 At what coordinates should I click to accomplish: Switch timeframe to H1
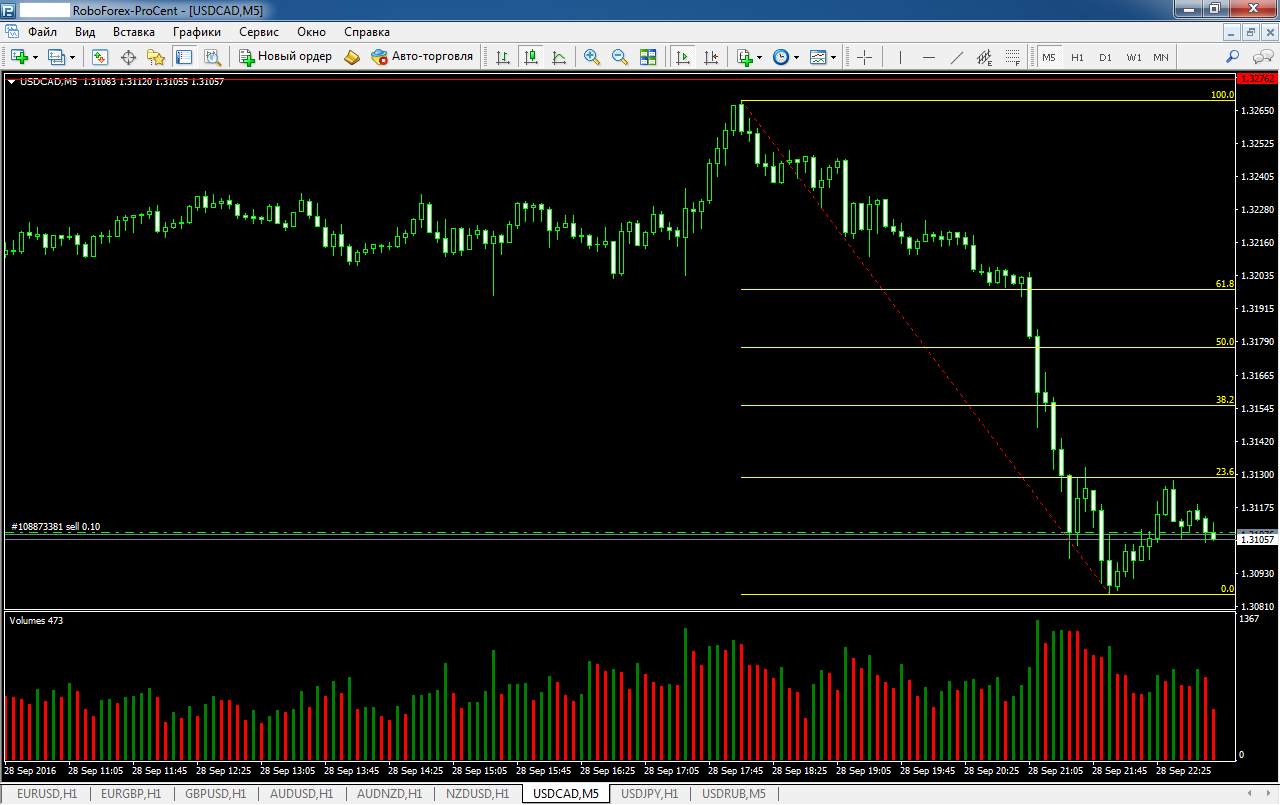1077,57
